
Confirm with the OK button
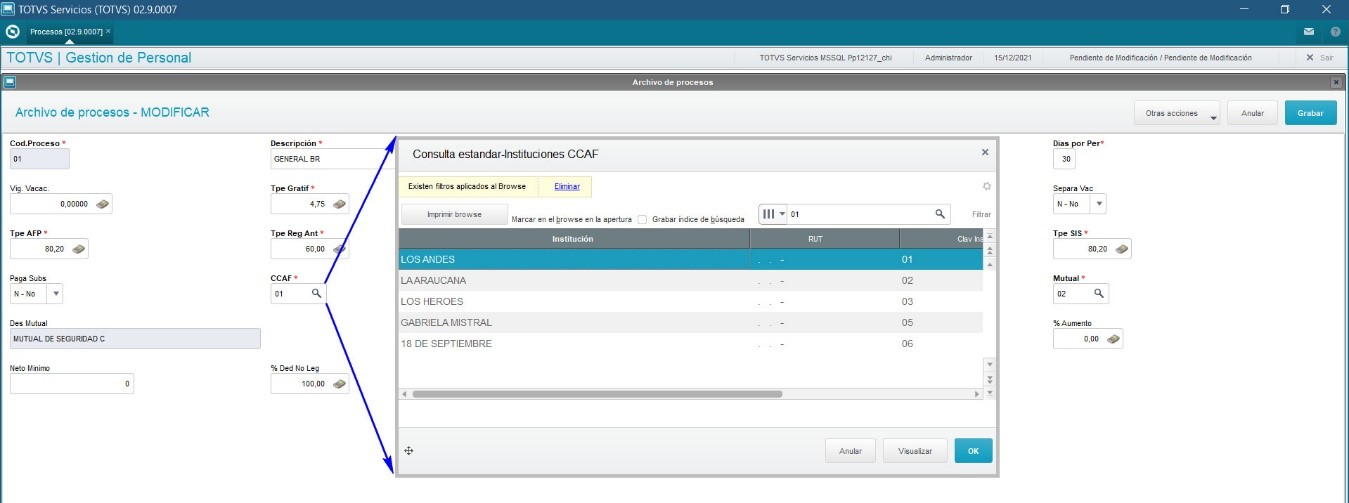[973, 451]
